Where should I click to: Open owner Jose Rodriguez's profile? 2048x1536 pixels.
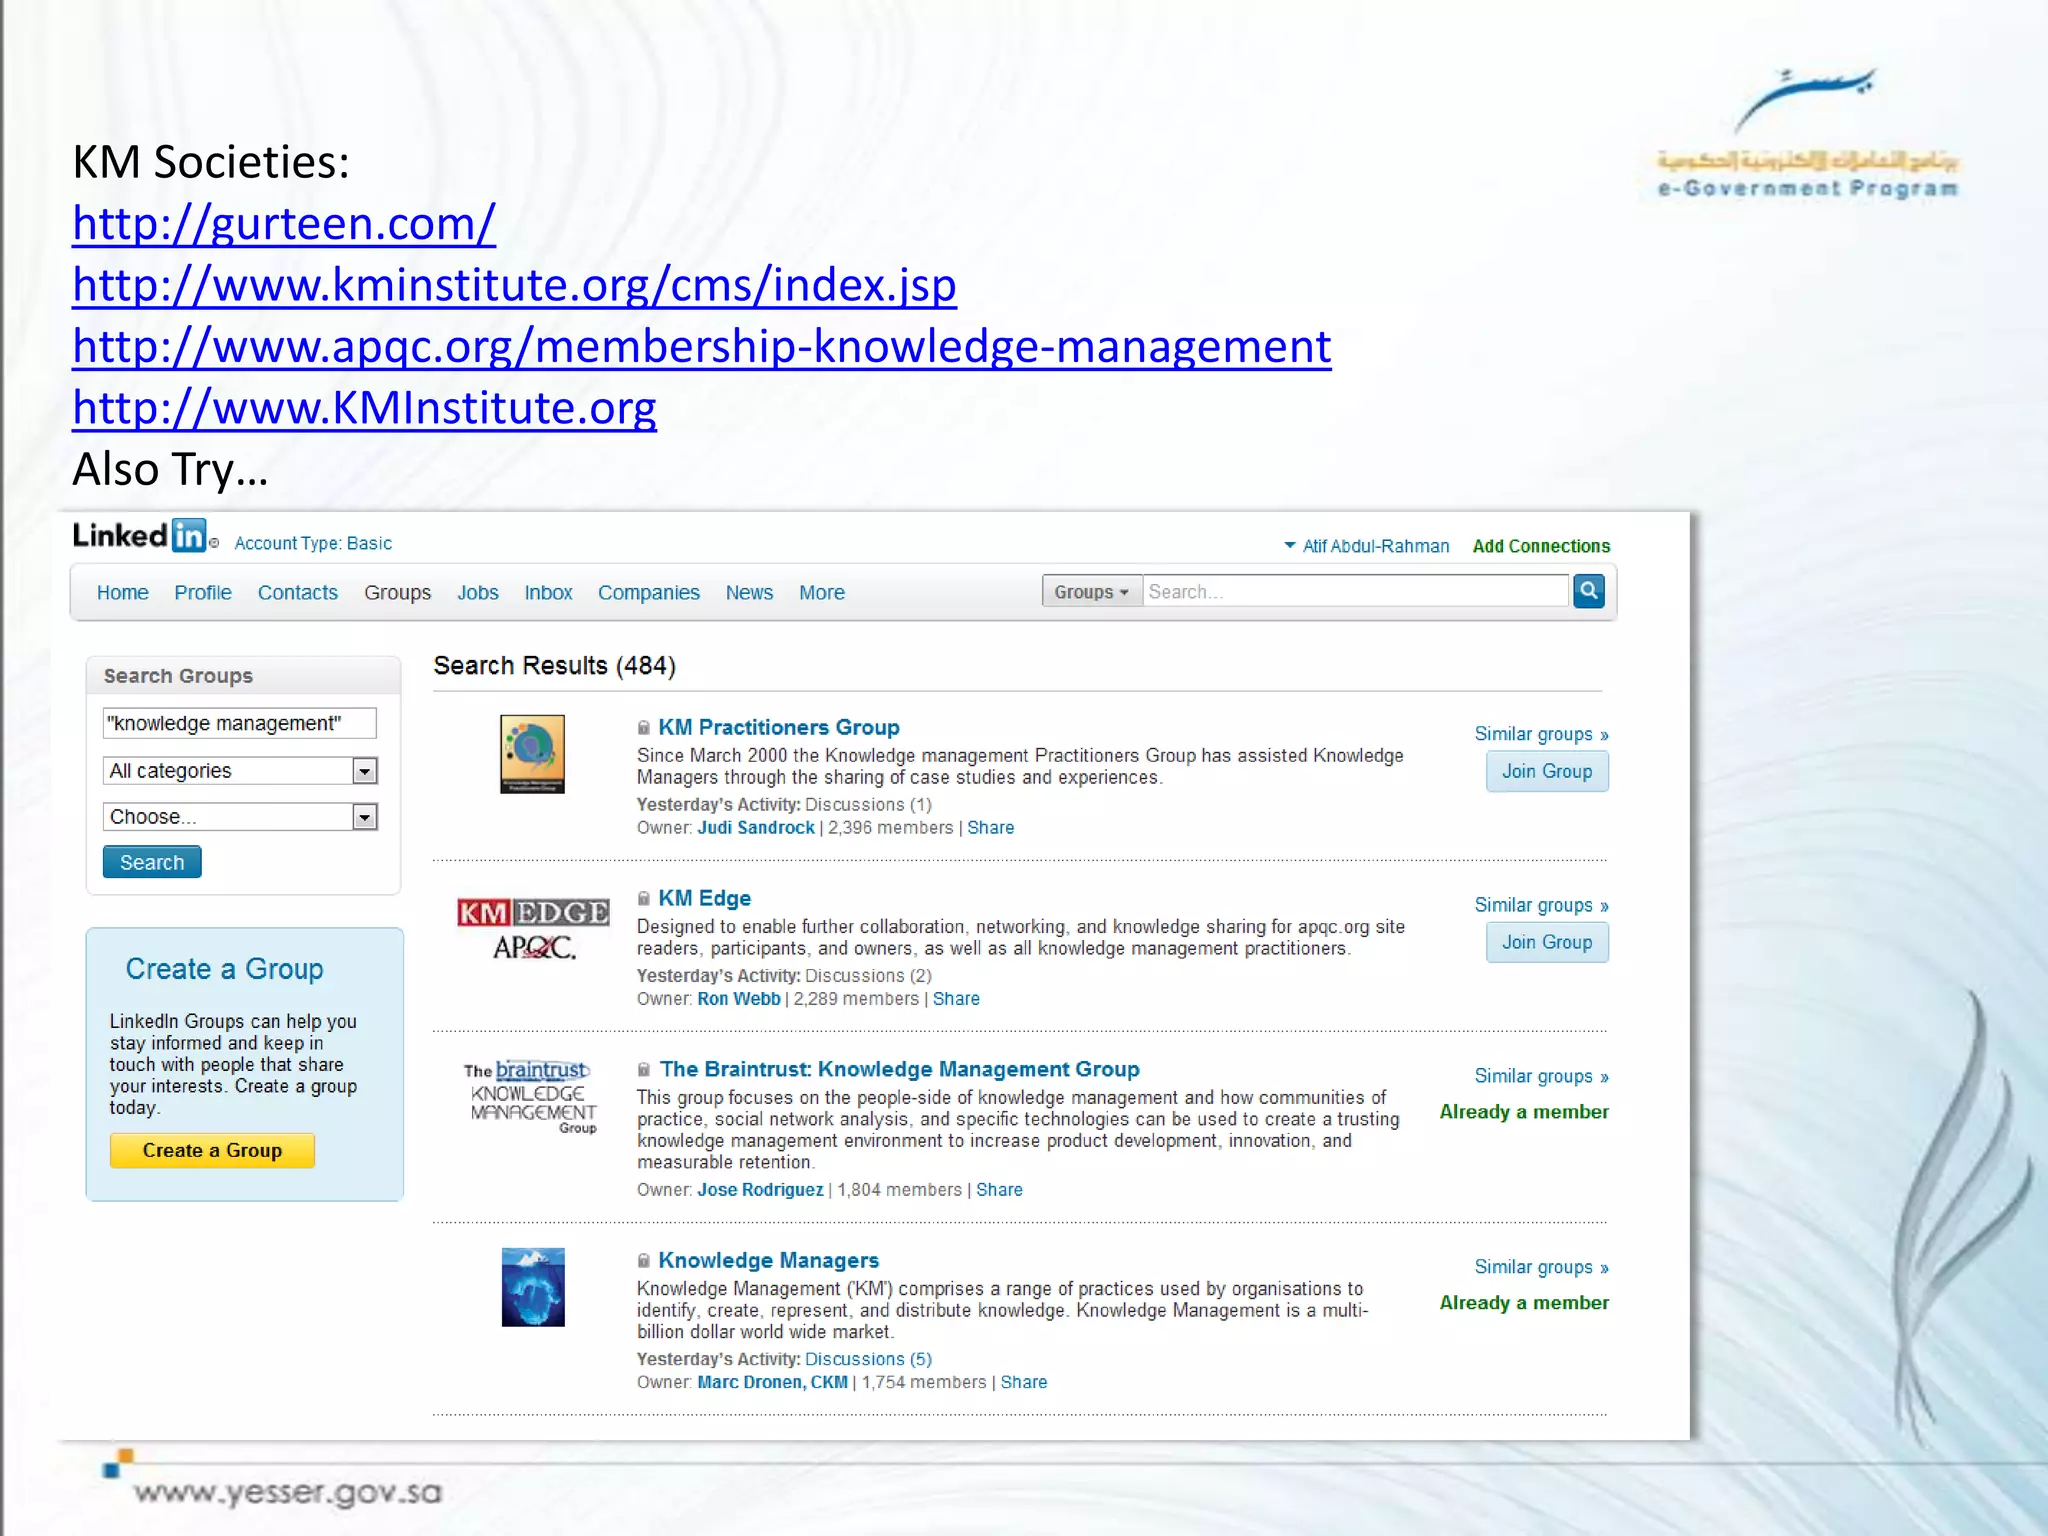pos(760,1190)
